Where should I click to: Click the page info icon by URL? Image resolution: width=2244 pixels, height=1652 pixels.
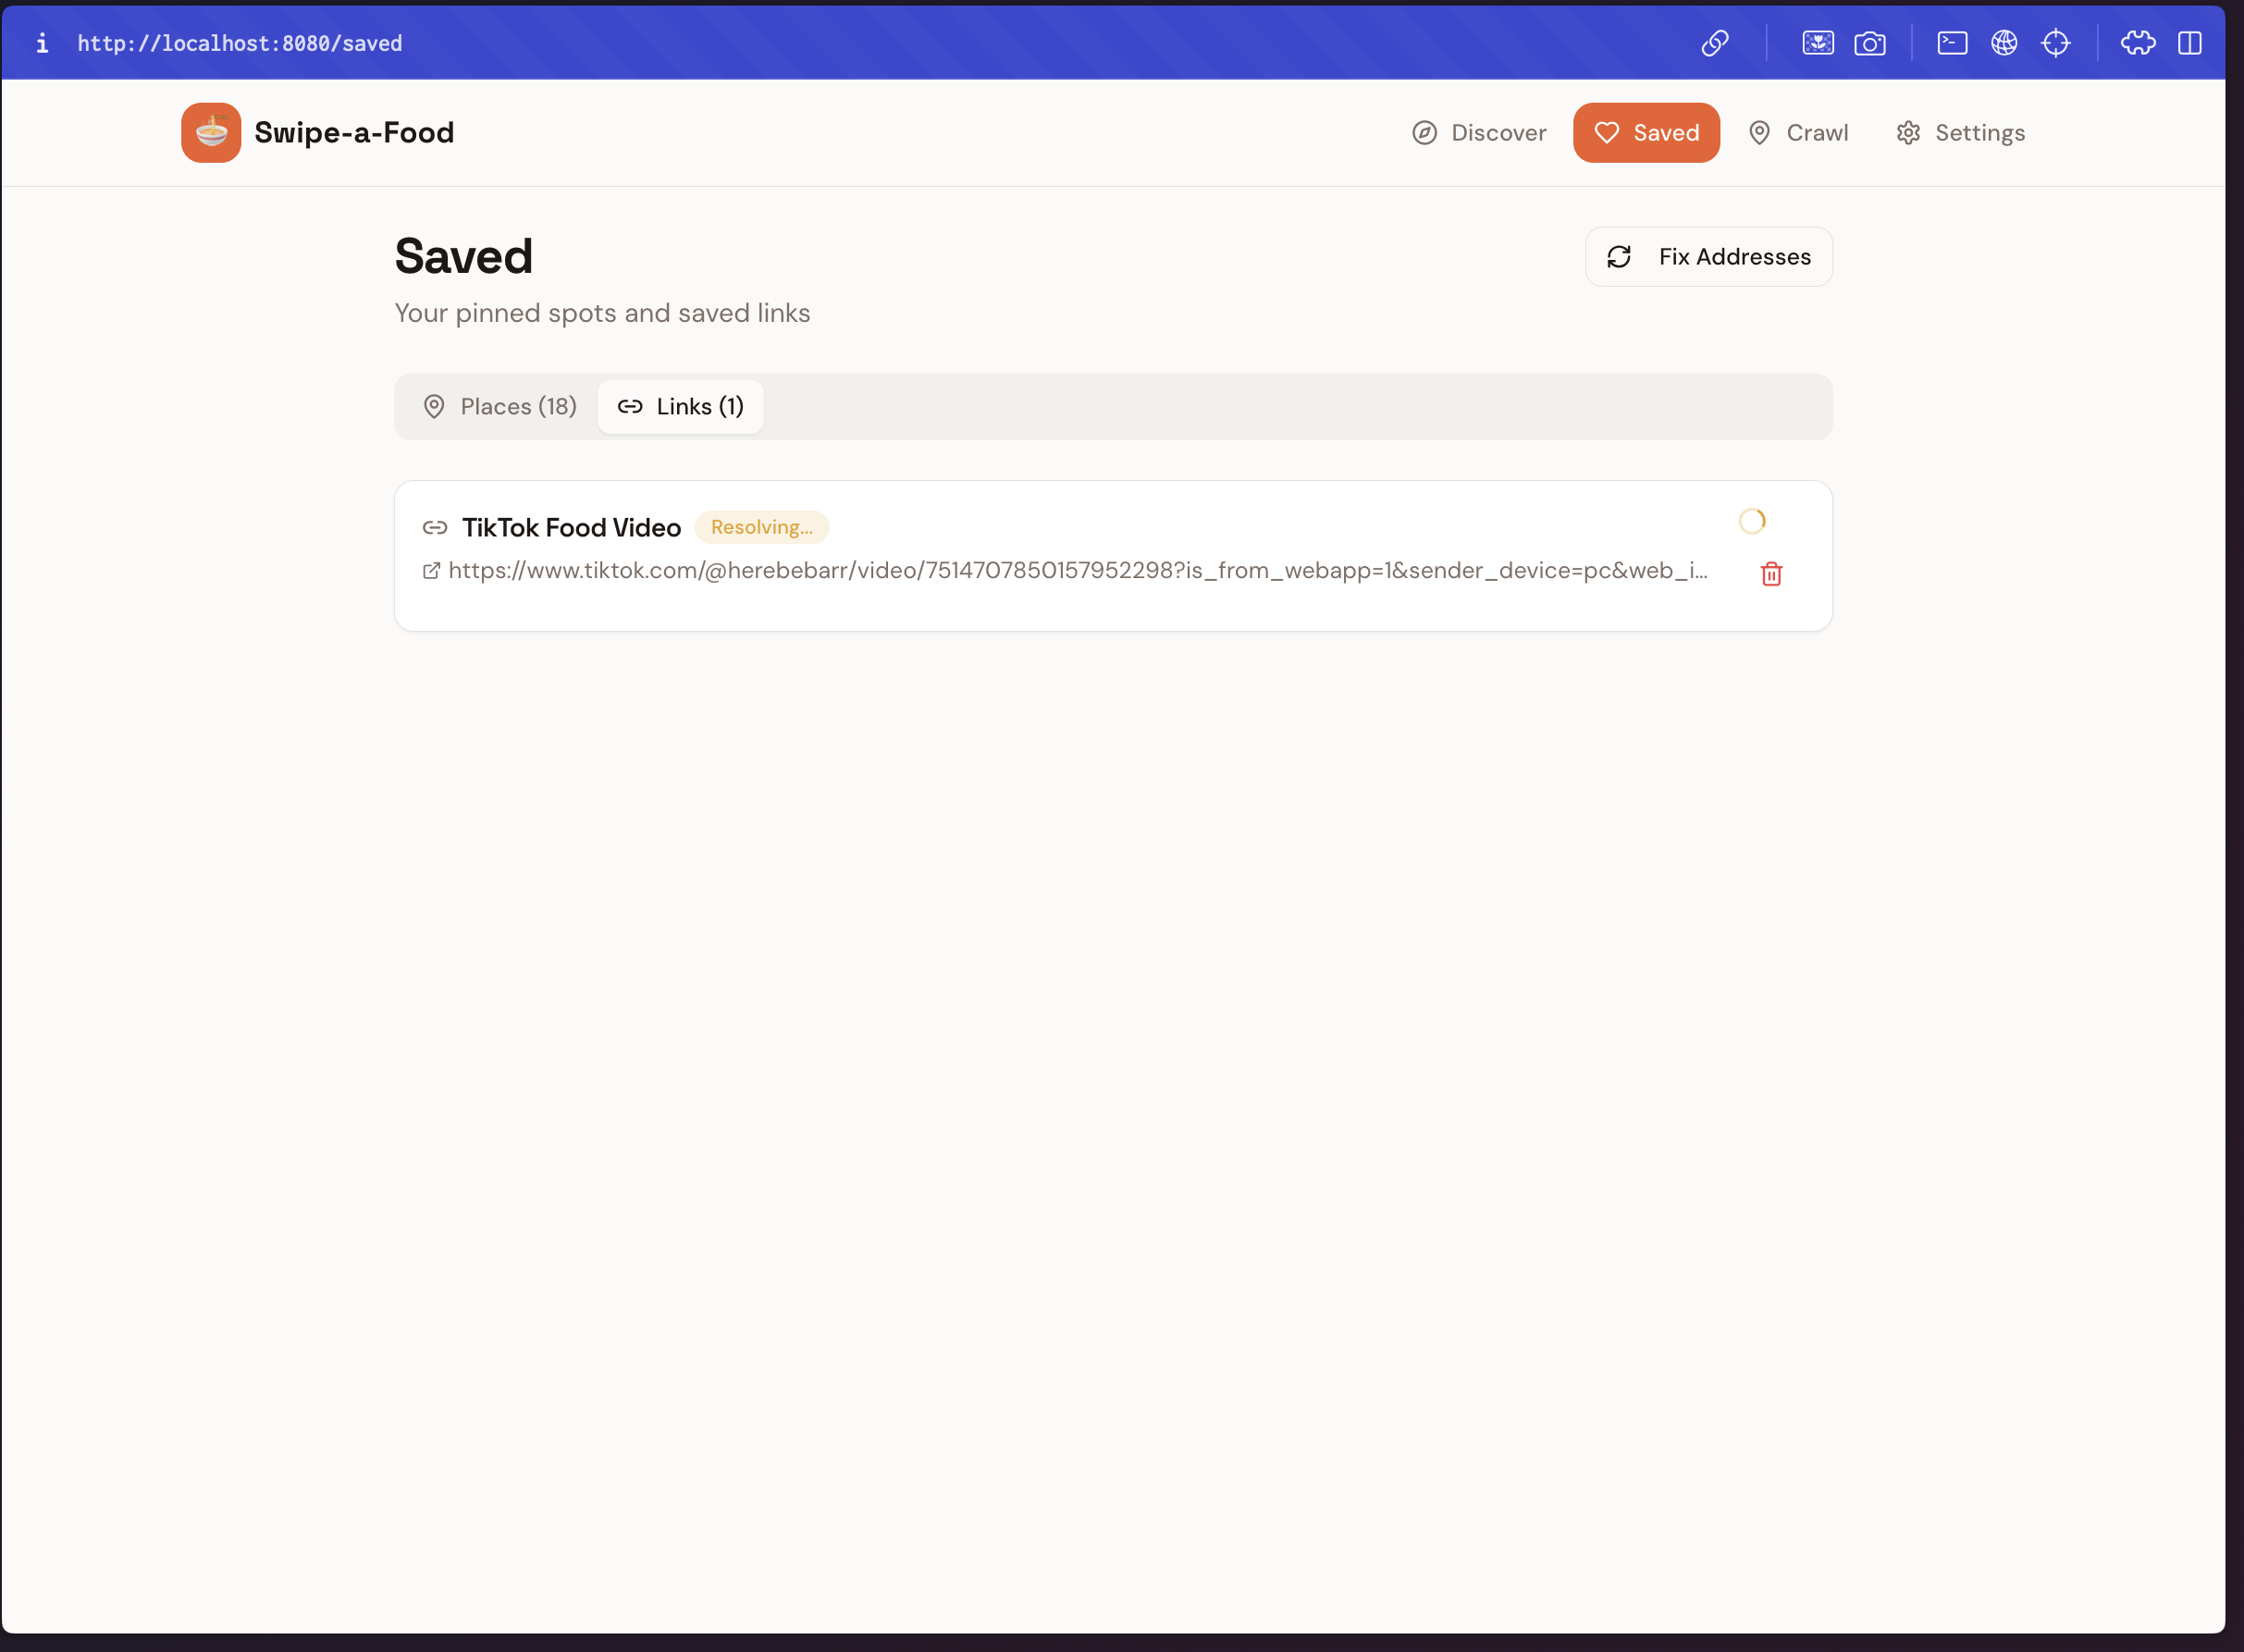(x=42, y=43)
